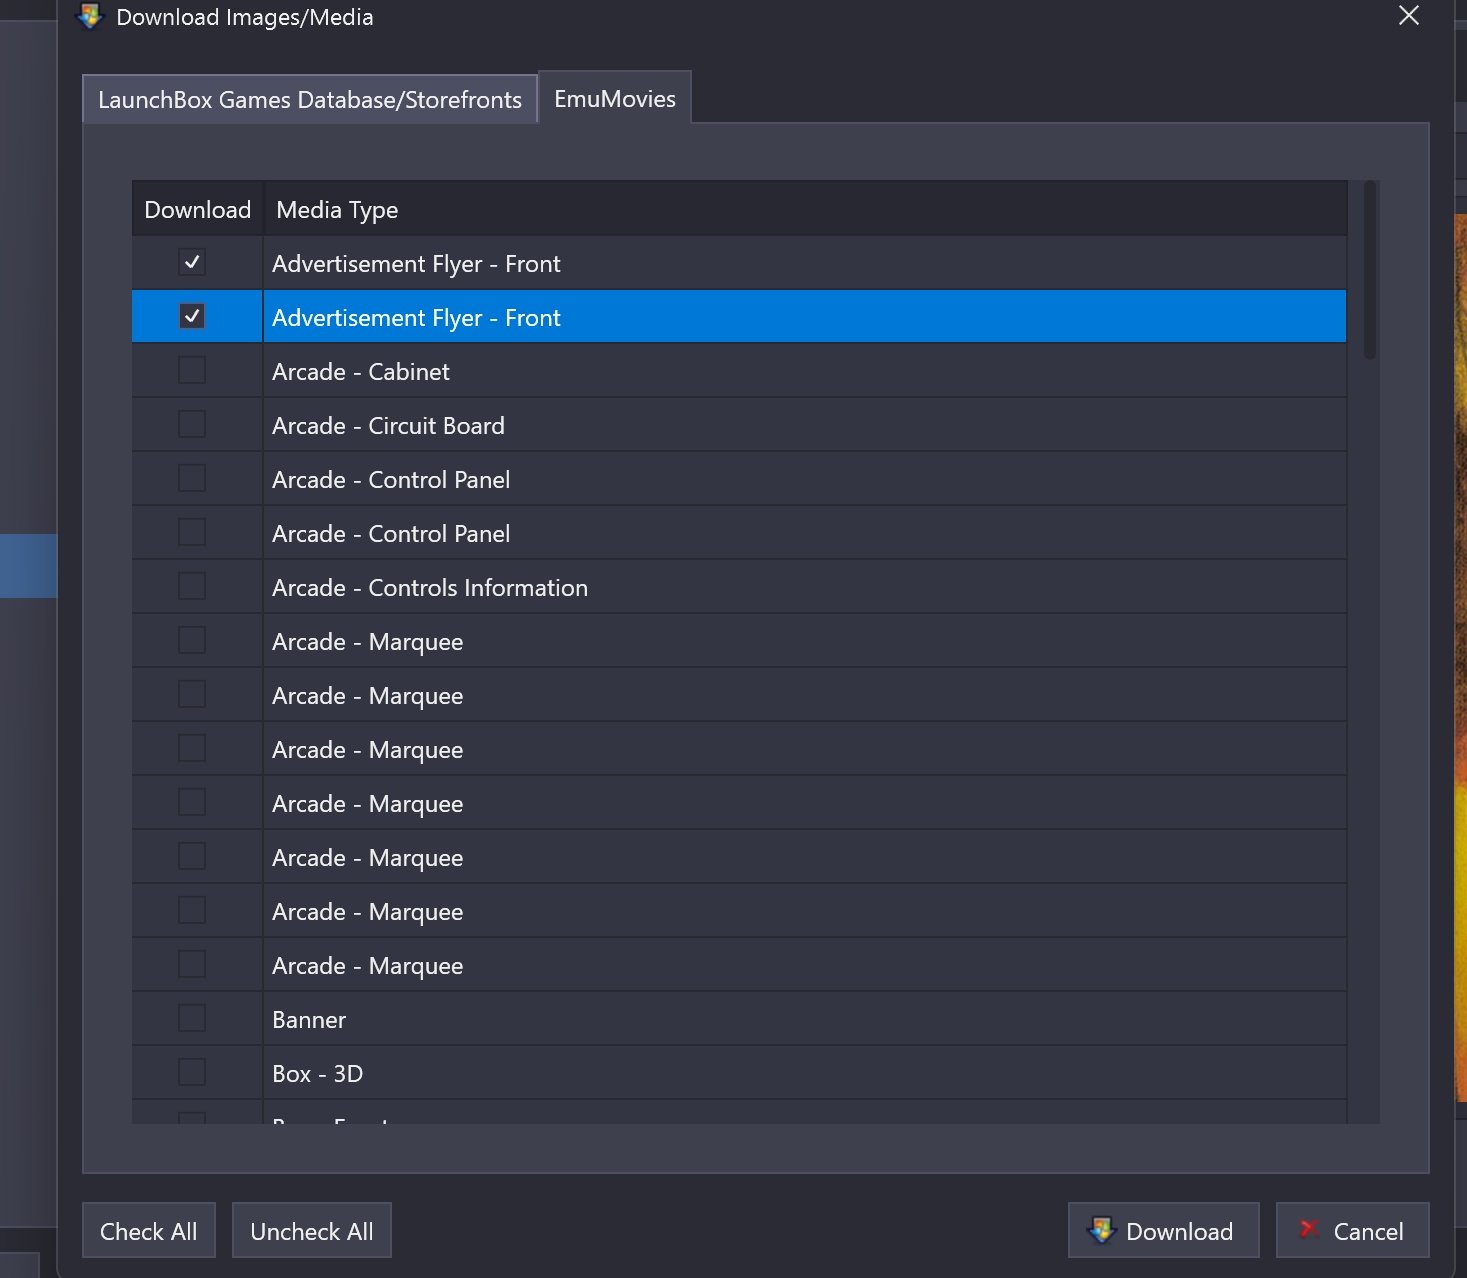Click the icon on the Download button

(x=1101, y=1230)
